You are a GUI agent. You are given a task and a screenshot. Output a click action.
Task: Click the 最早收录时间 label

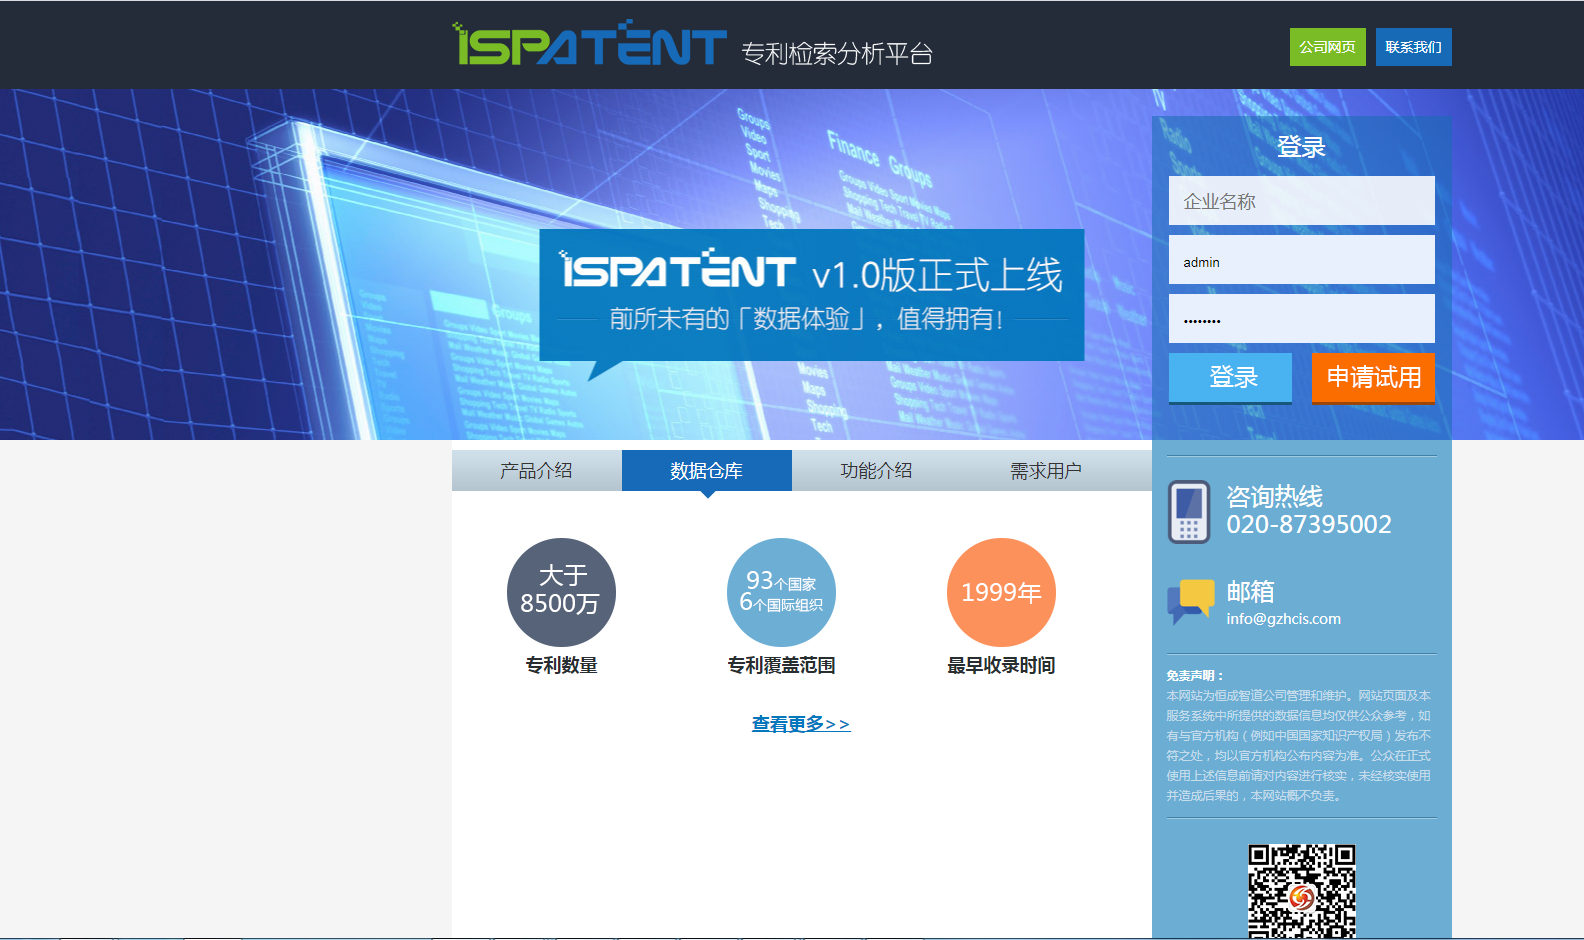(1001, 665)
